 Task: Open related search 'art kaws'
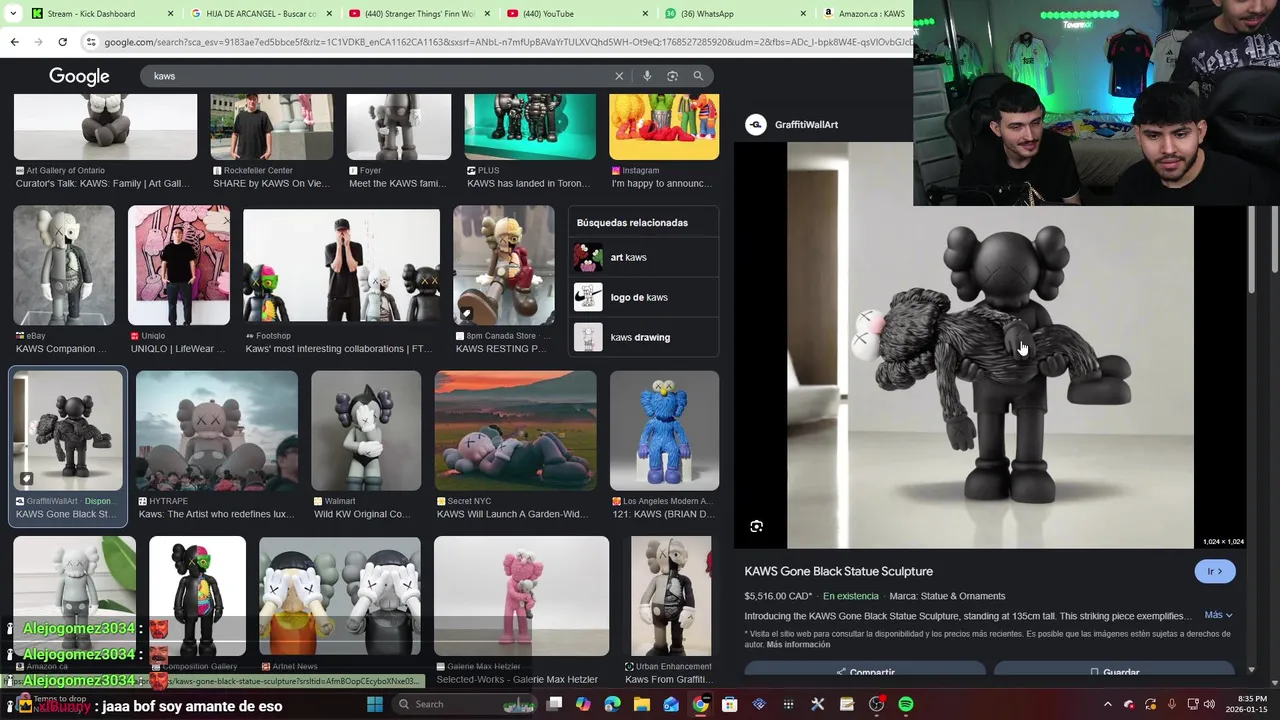(x=646, y=257)
